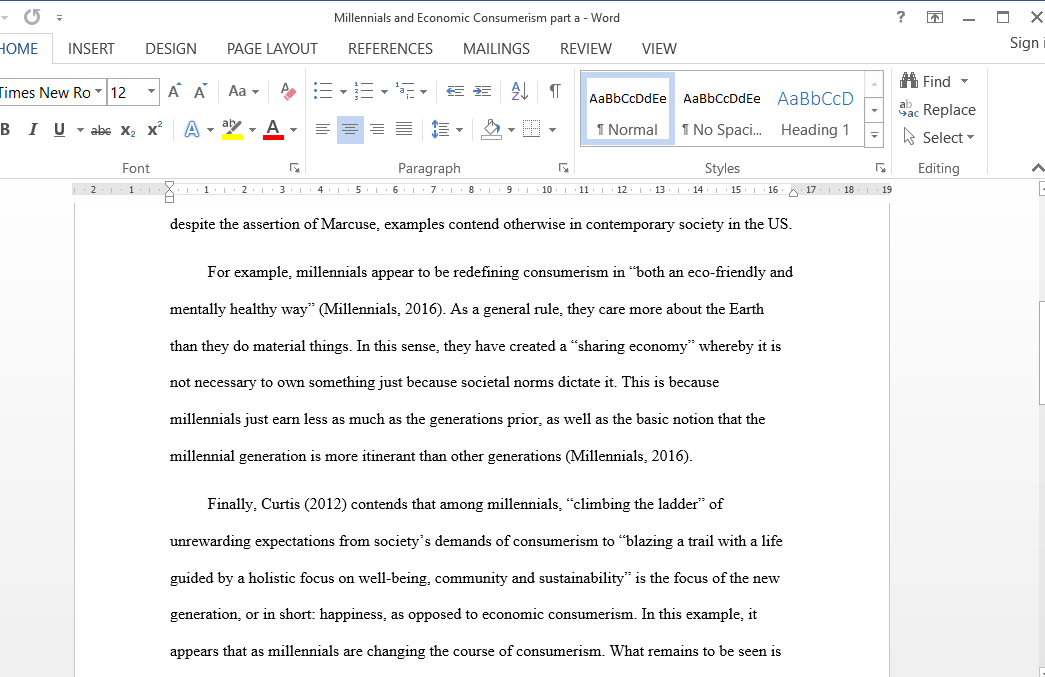Open the Find dropdown arrow
1045x677 pixels.
964,81
